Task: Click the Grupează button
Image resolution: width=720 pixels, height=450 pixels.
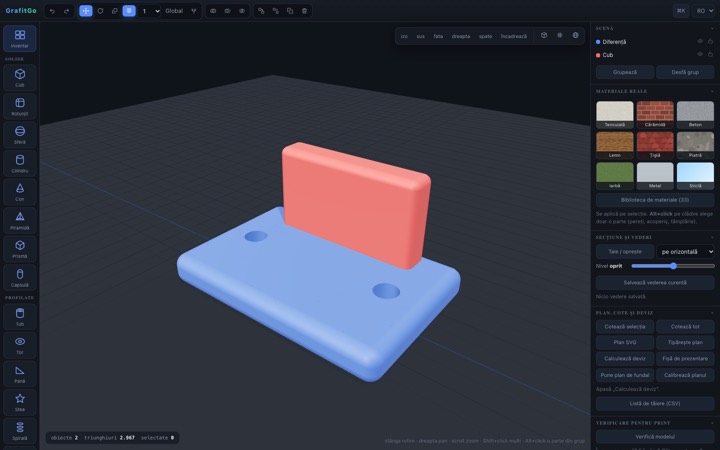Action: pyautogui.click(x=625, y=72)
